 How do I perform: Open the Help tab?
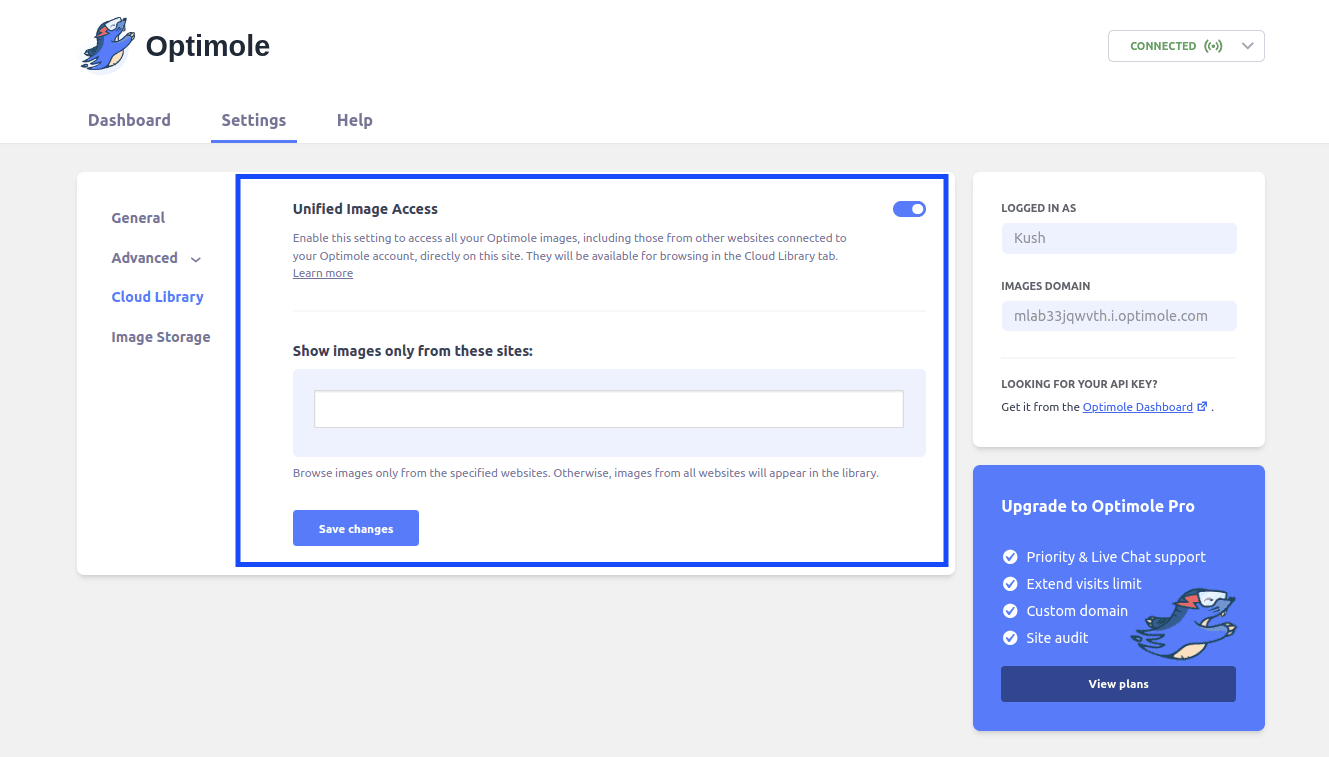click(x=354, y=120)
